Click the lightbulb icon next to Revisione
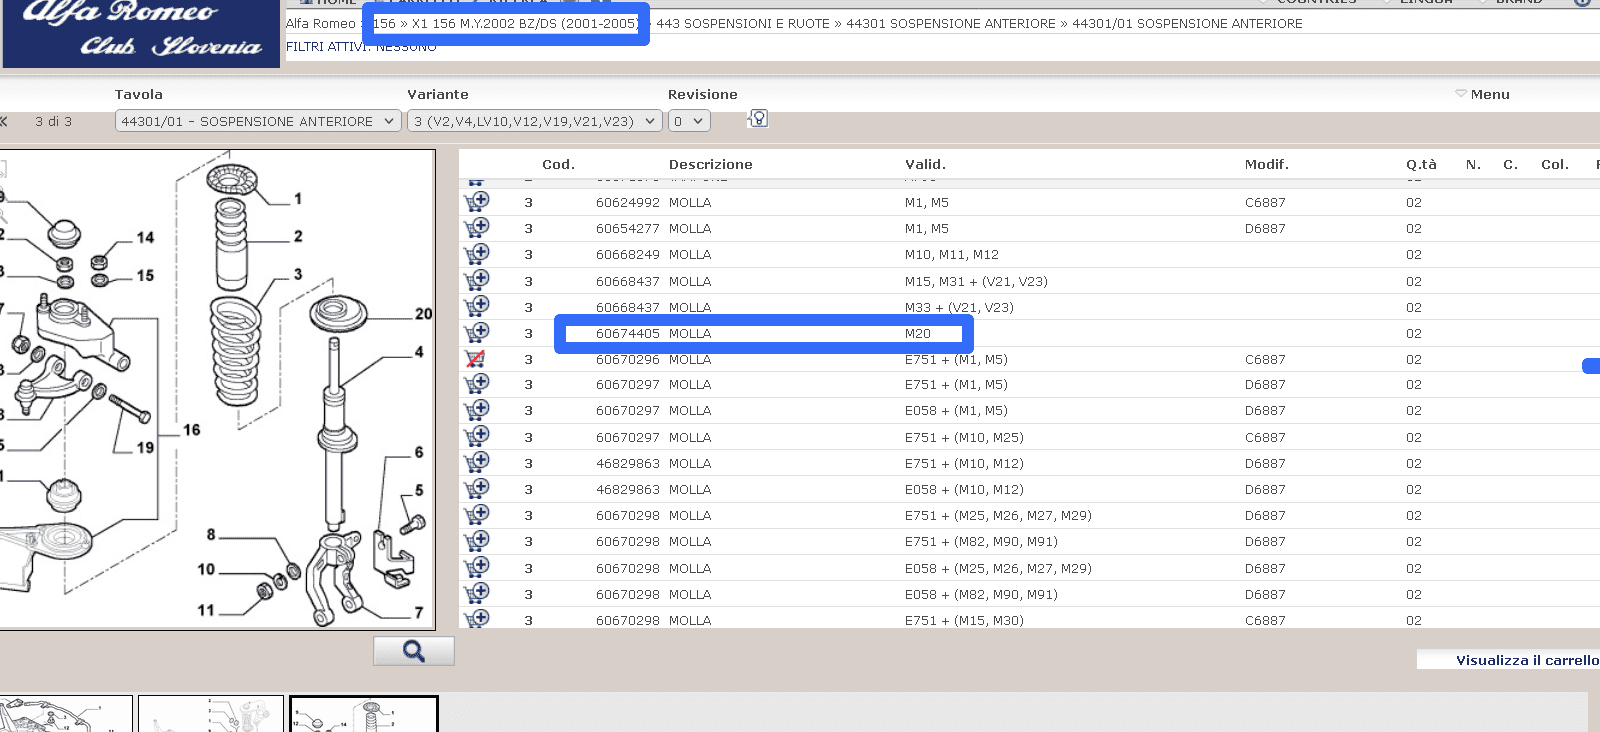 tap(758, 120)
